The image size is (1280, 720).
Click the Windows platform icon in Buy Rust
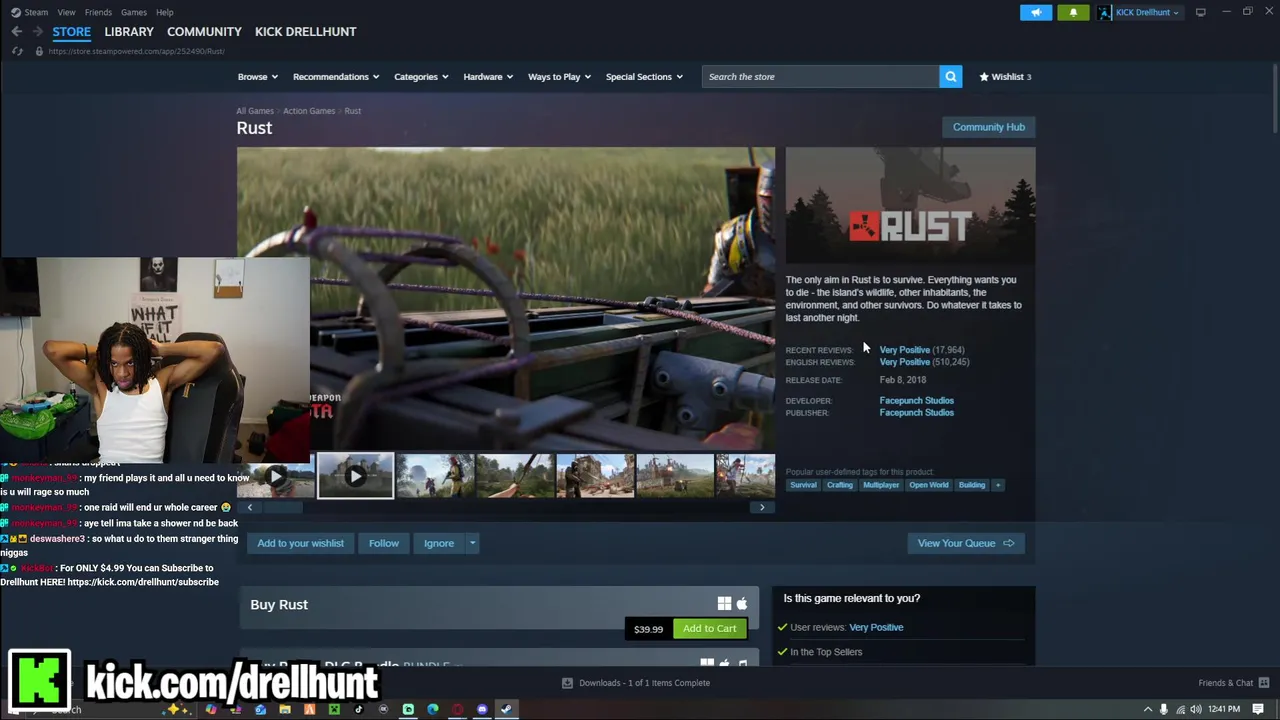click(x=724, y=603)
